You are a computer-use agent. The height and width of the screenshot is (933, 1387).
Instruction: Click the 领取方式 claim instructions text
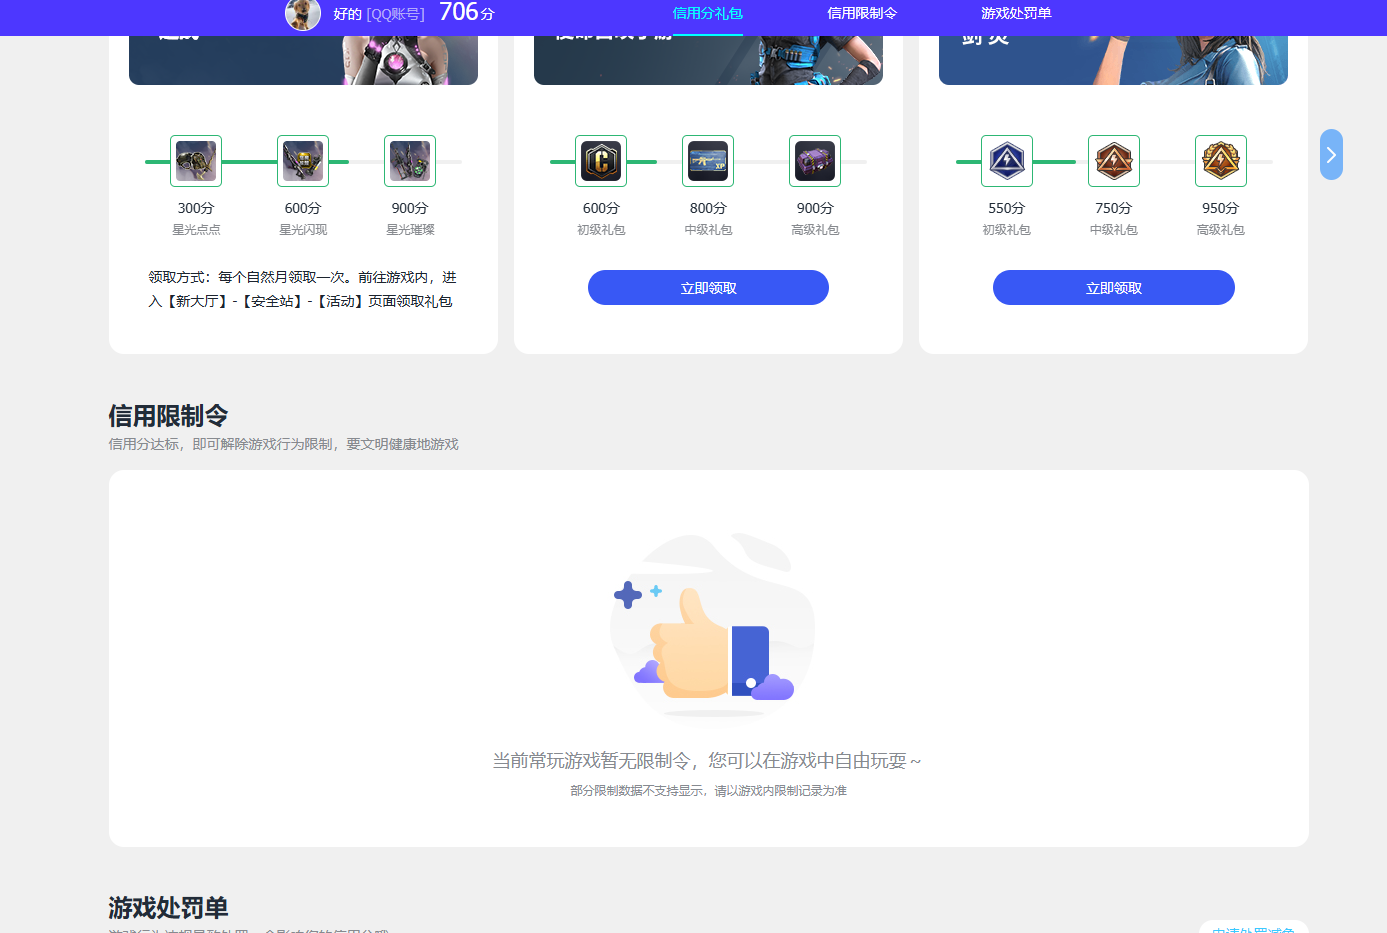pyautogui.click(x=302, y=289)
